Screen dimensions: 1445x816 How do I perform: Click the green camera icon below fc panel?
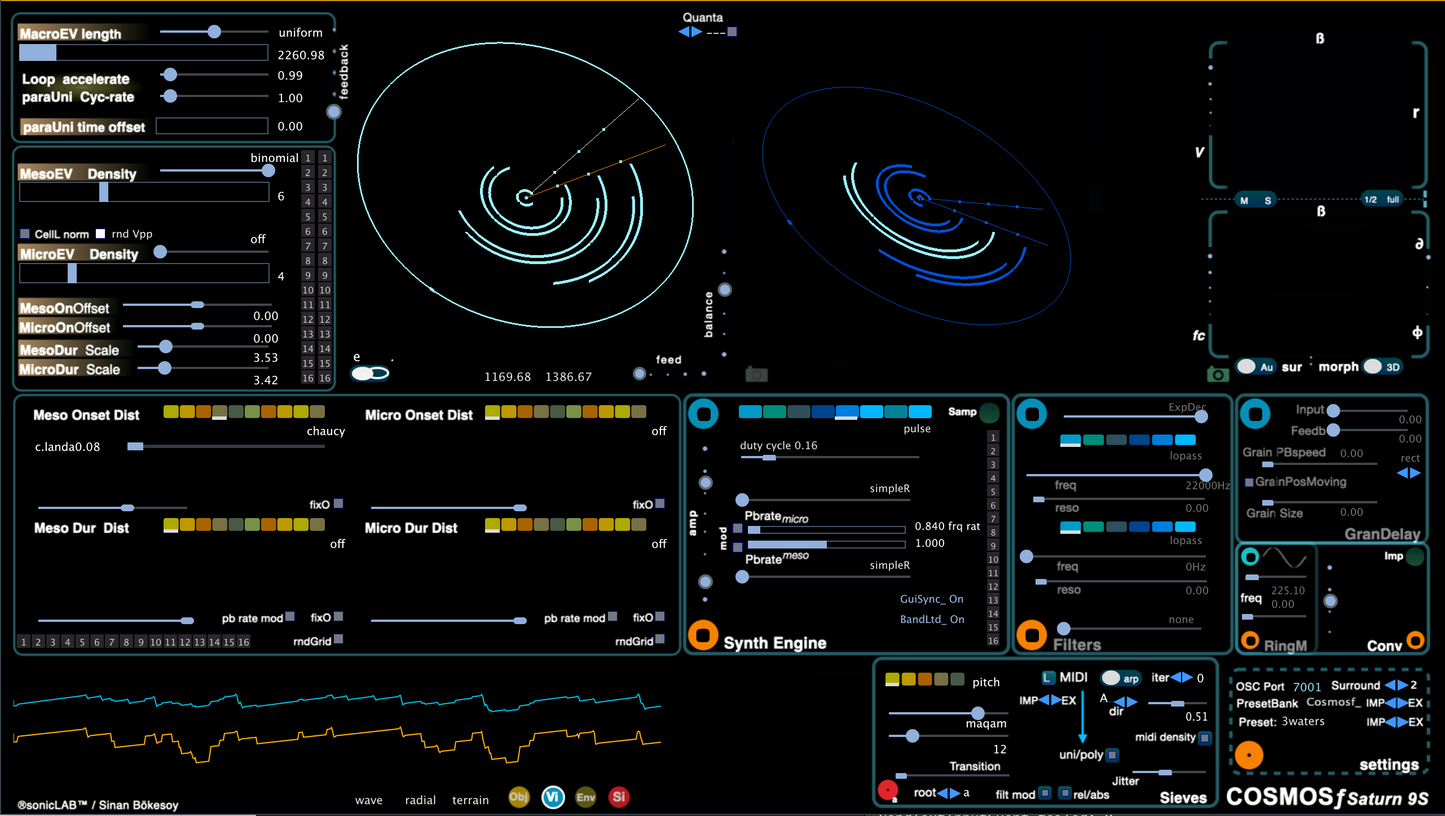[1218, 374]
